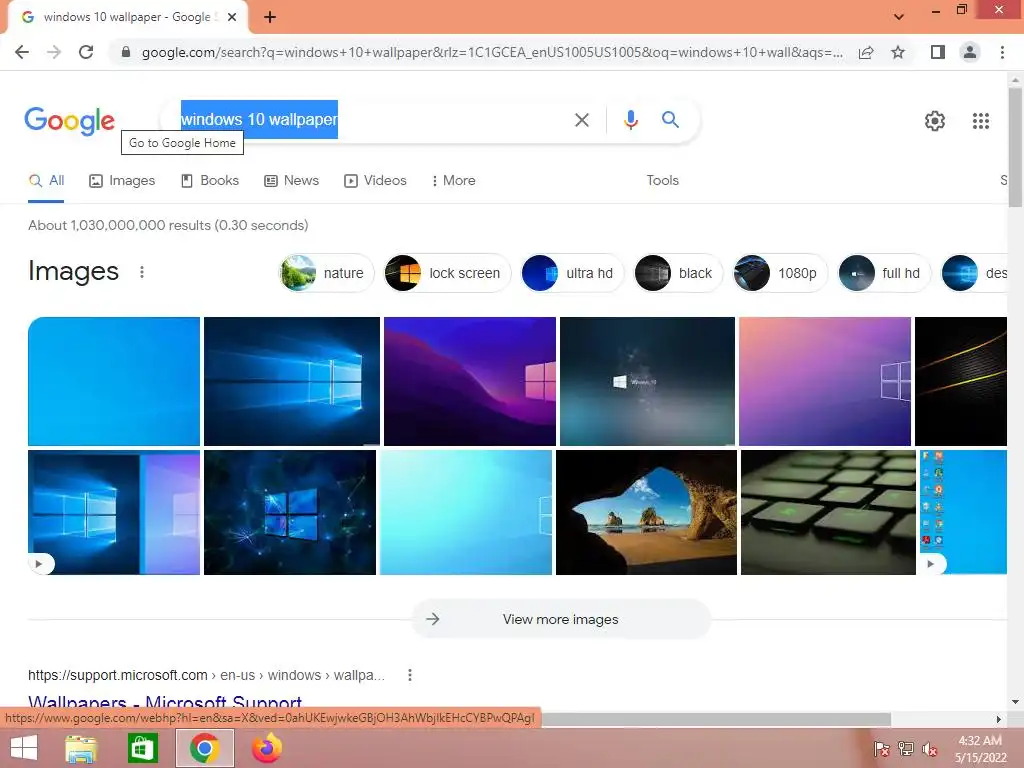Open File Explorer from taskbar
The height and width of the screenshot is (768, 1024).
point(81,748)
